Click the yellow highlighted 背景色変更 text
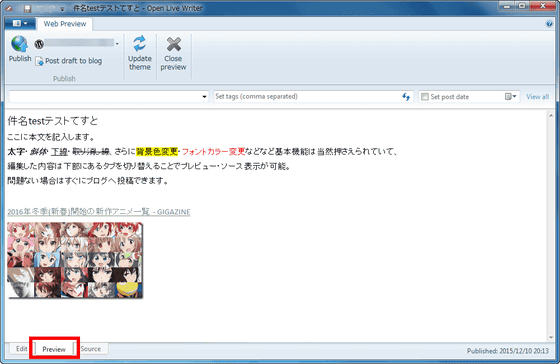The image size is (560, 364). pos(157,151)
